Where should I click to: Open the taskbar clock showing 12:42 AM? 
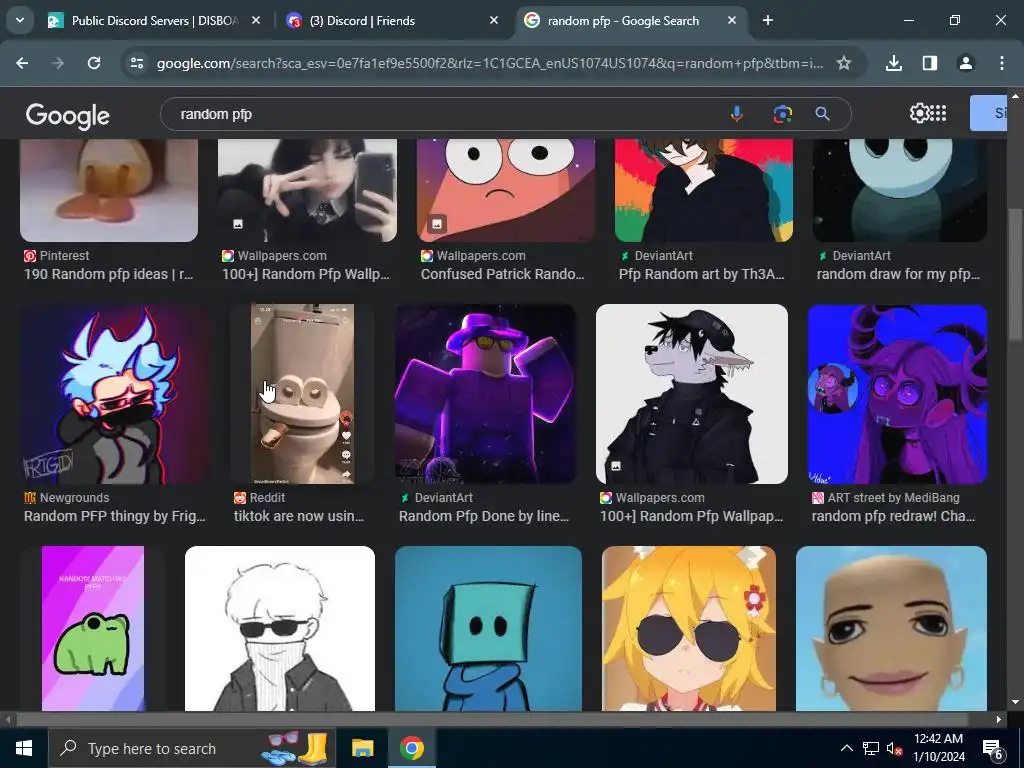[938, 748]
